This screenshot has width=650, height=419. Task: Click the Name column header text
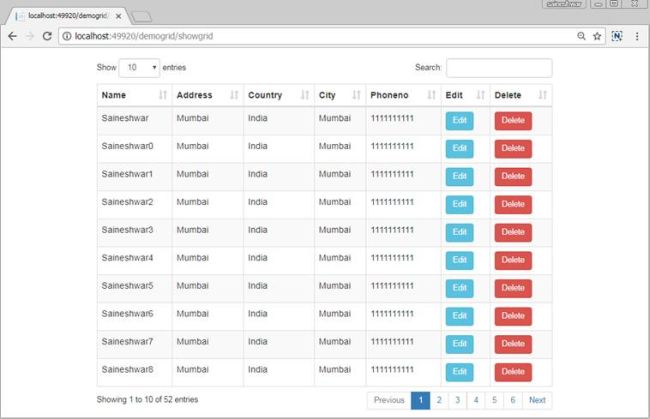[114, 95]
